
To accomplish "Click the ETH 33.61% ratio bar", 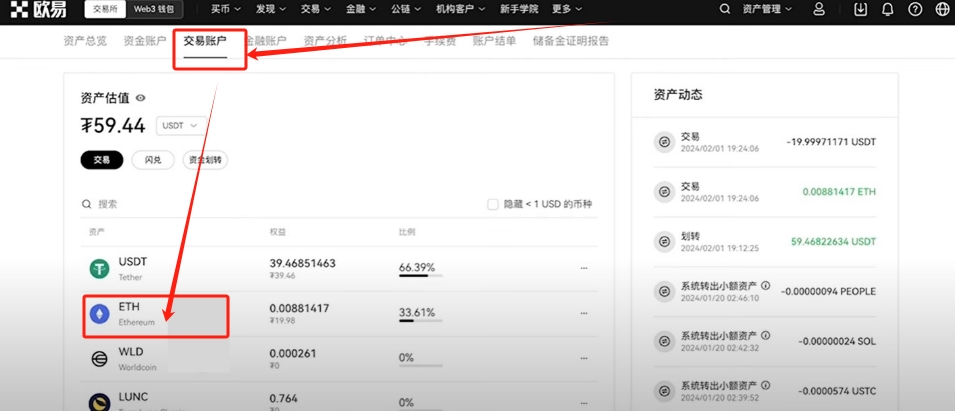I will coord(420,321).
